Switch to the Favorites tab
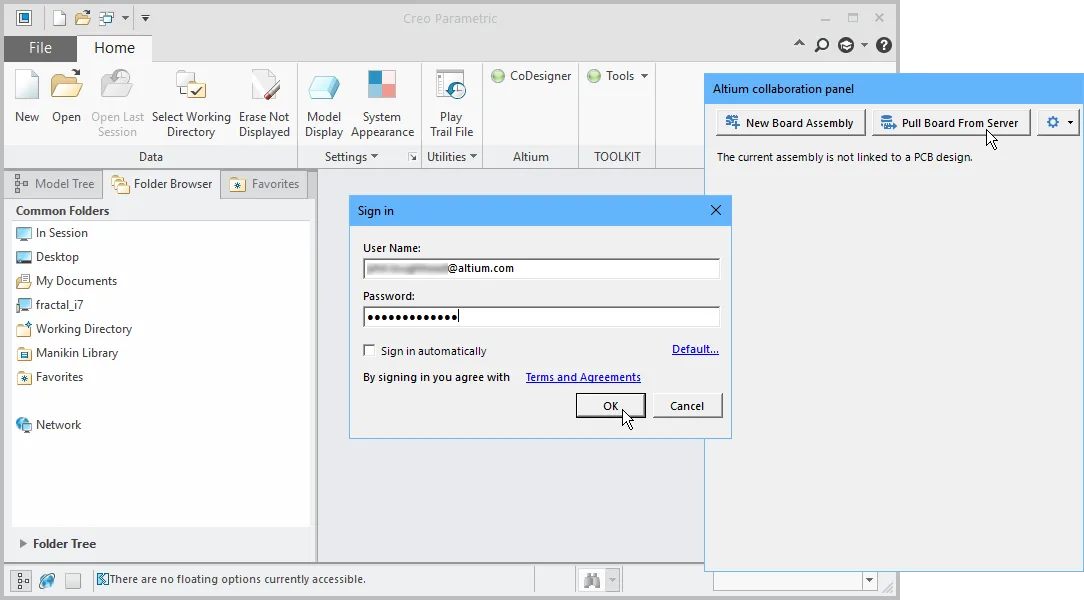This screenshot has height=600, width=1084. (265, 184)
